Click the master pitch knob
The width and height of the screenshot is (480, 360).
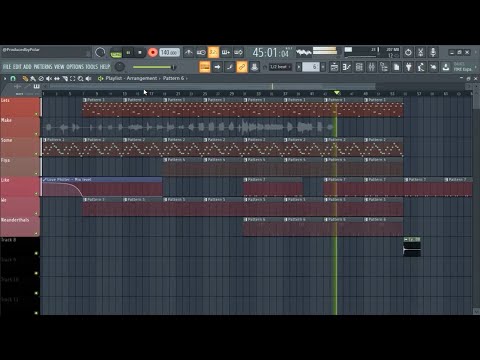click(x=119, y=67)
